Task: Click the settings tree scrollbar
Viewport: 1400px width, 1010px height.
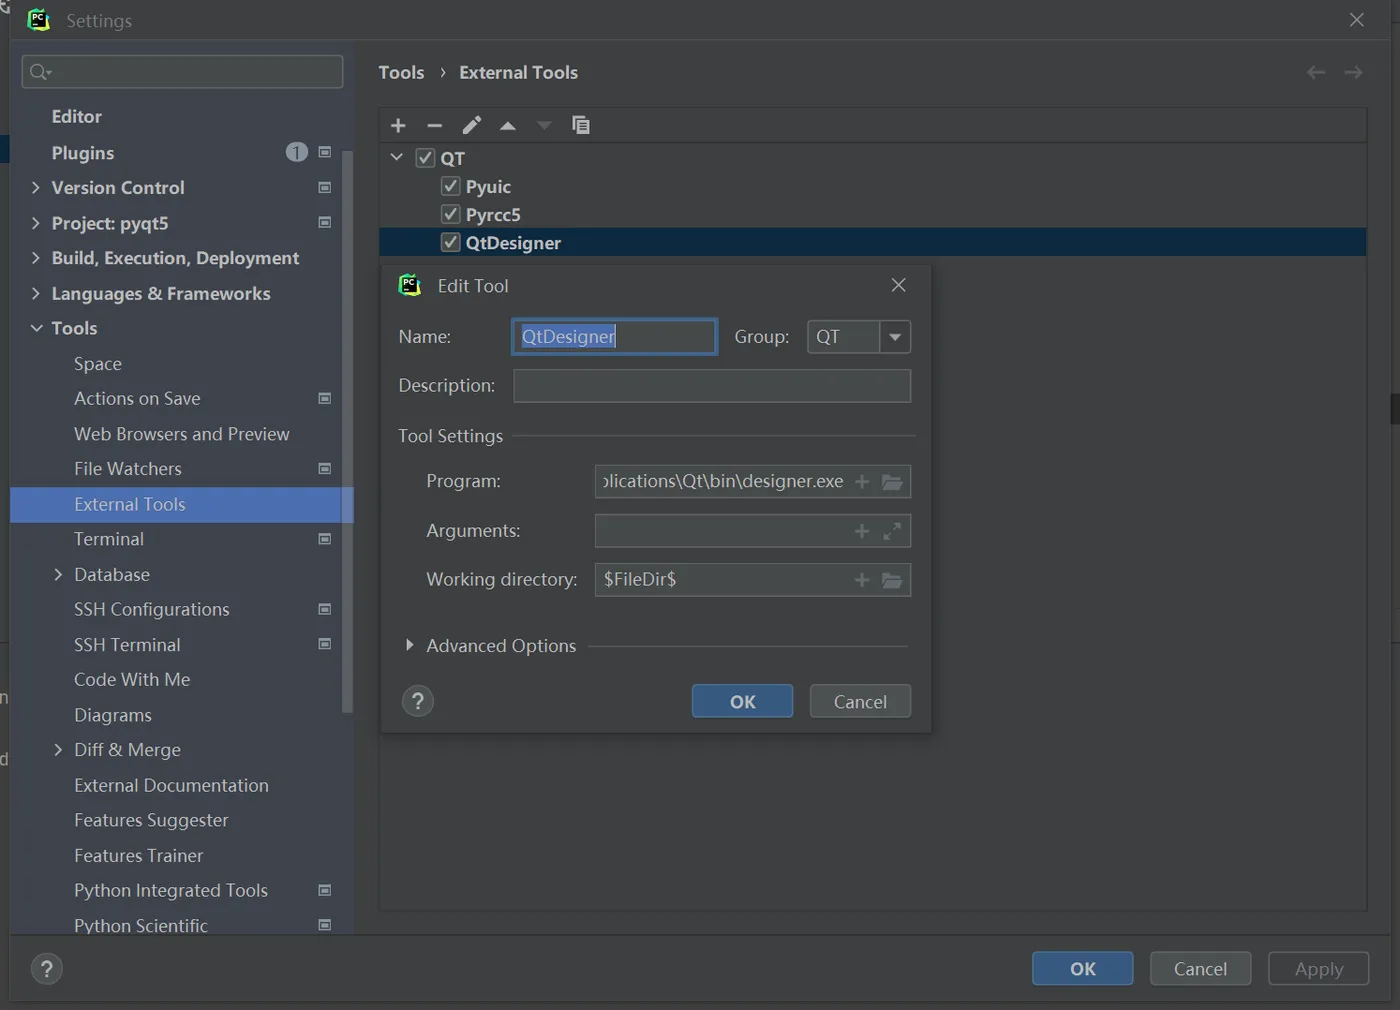Action: 347,431
